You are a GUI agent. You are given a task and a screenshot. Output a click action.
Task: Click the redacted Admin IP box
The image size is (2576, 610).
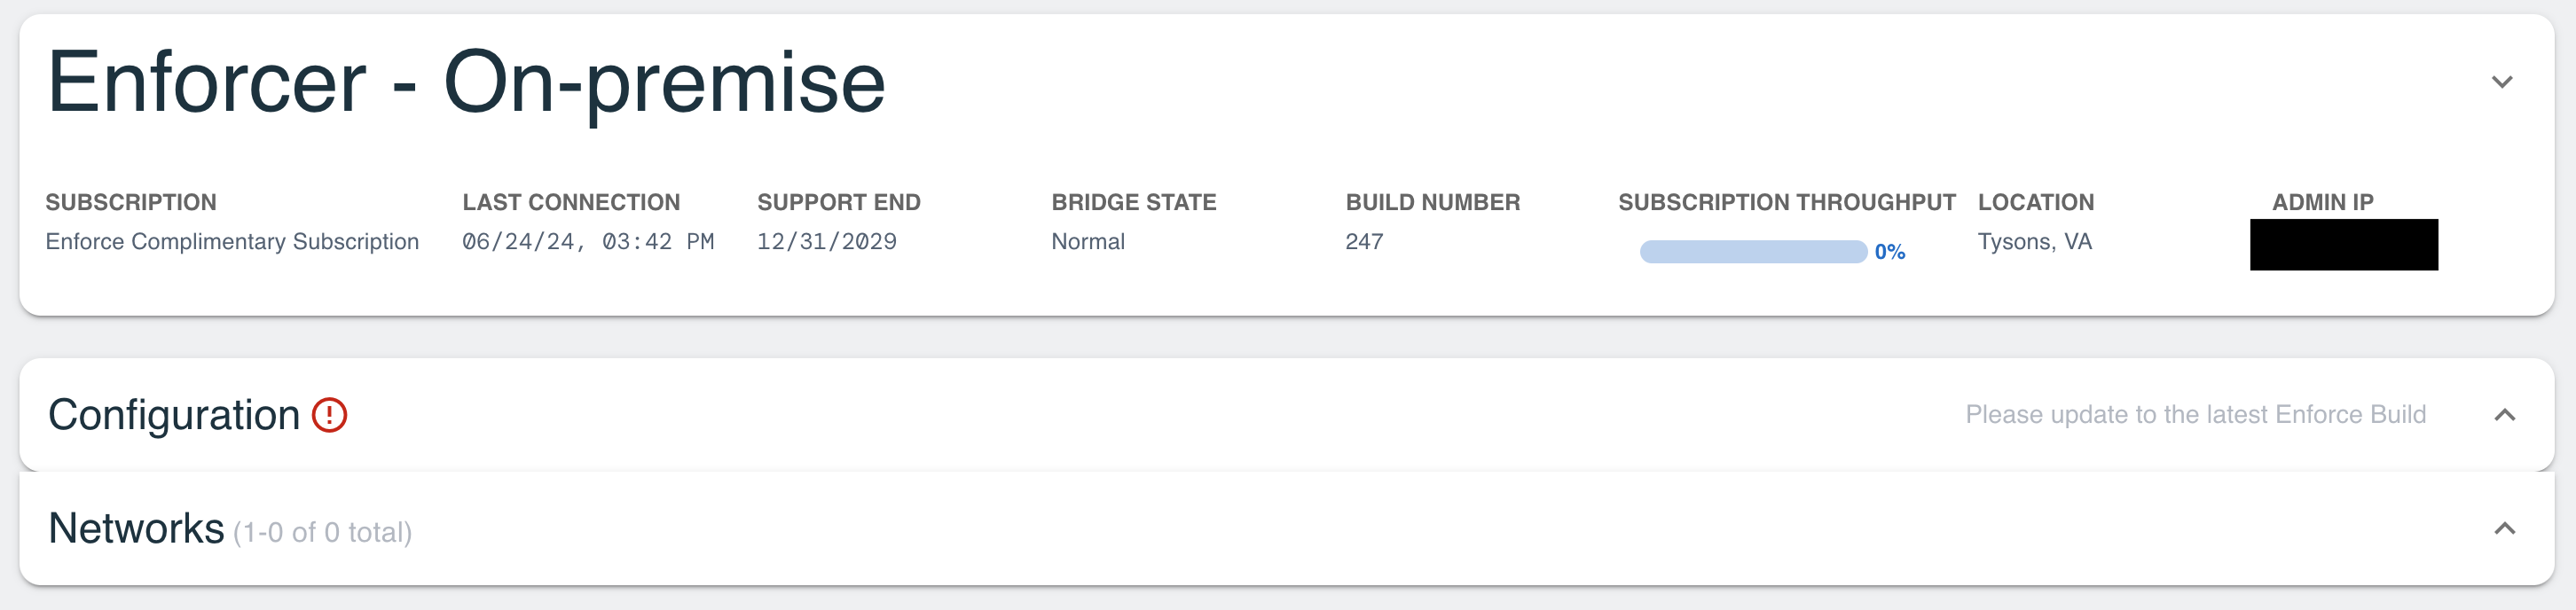(2343, 245)
